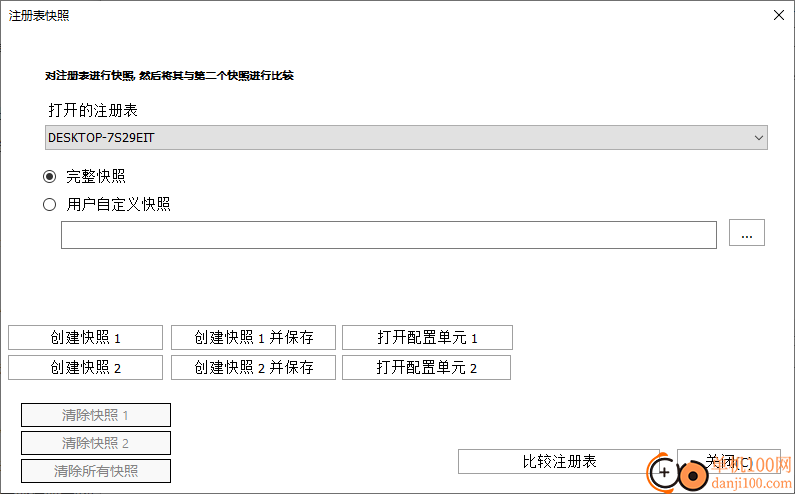Image resolution: width=795 pixels, height=494 pixels.
Task: Close the 注册表快照 dialog window
Action: [x=779, y=15]
